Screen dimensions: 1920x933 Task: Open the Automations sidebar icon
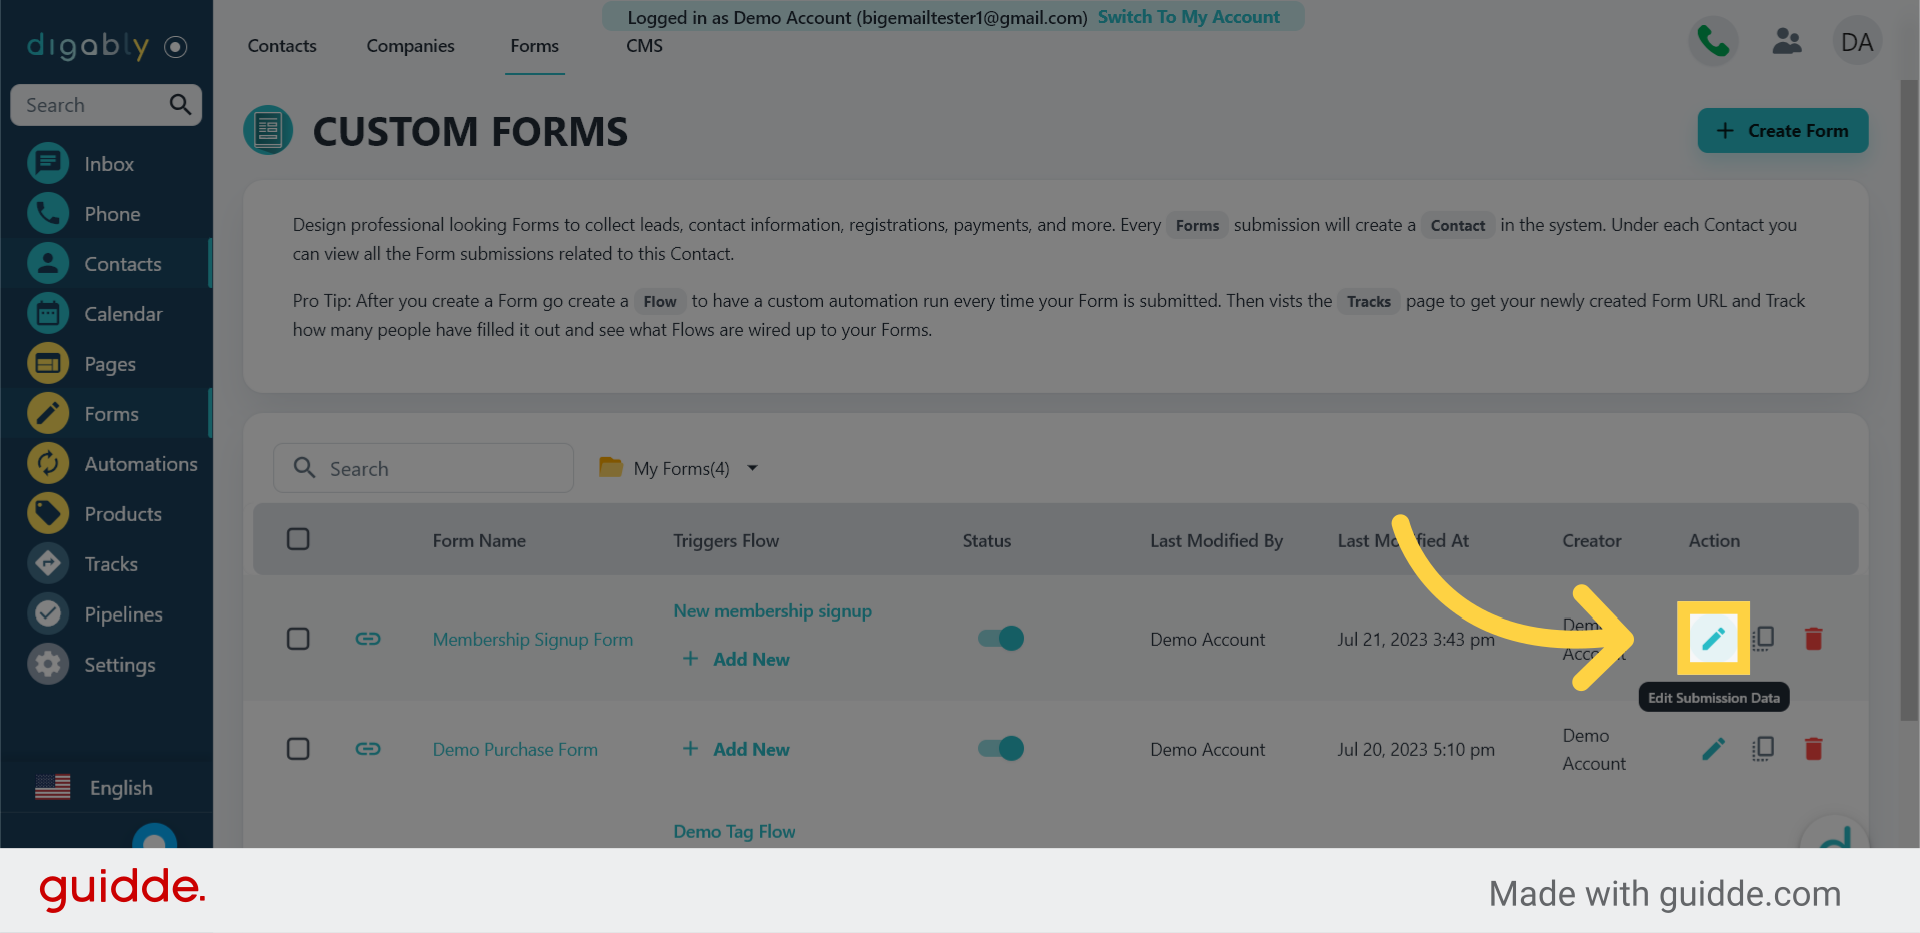coord(48,464)
